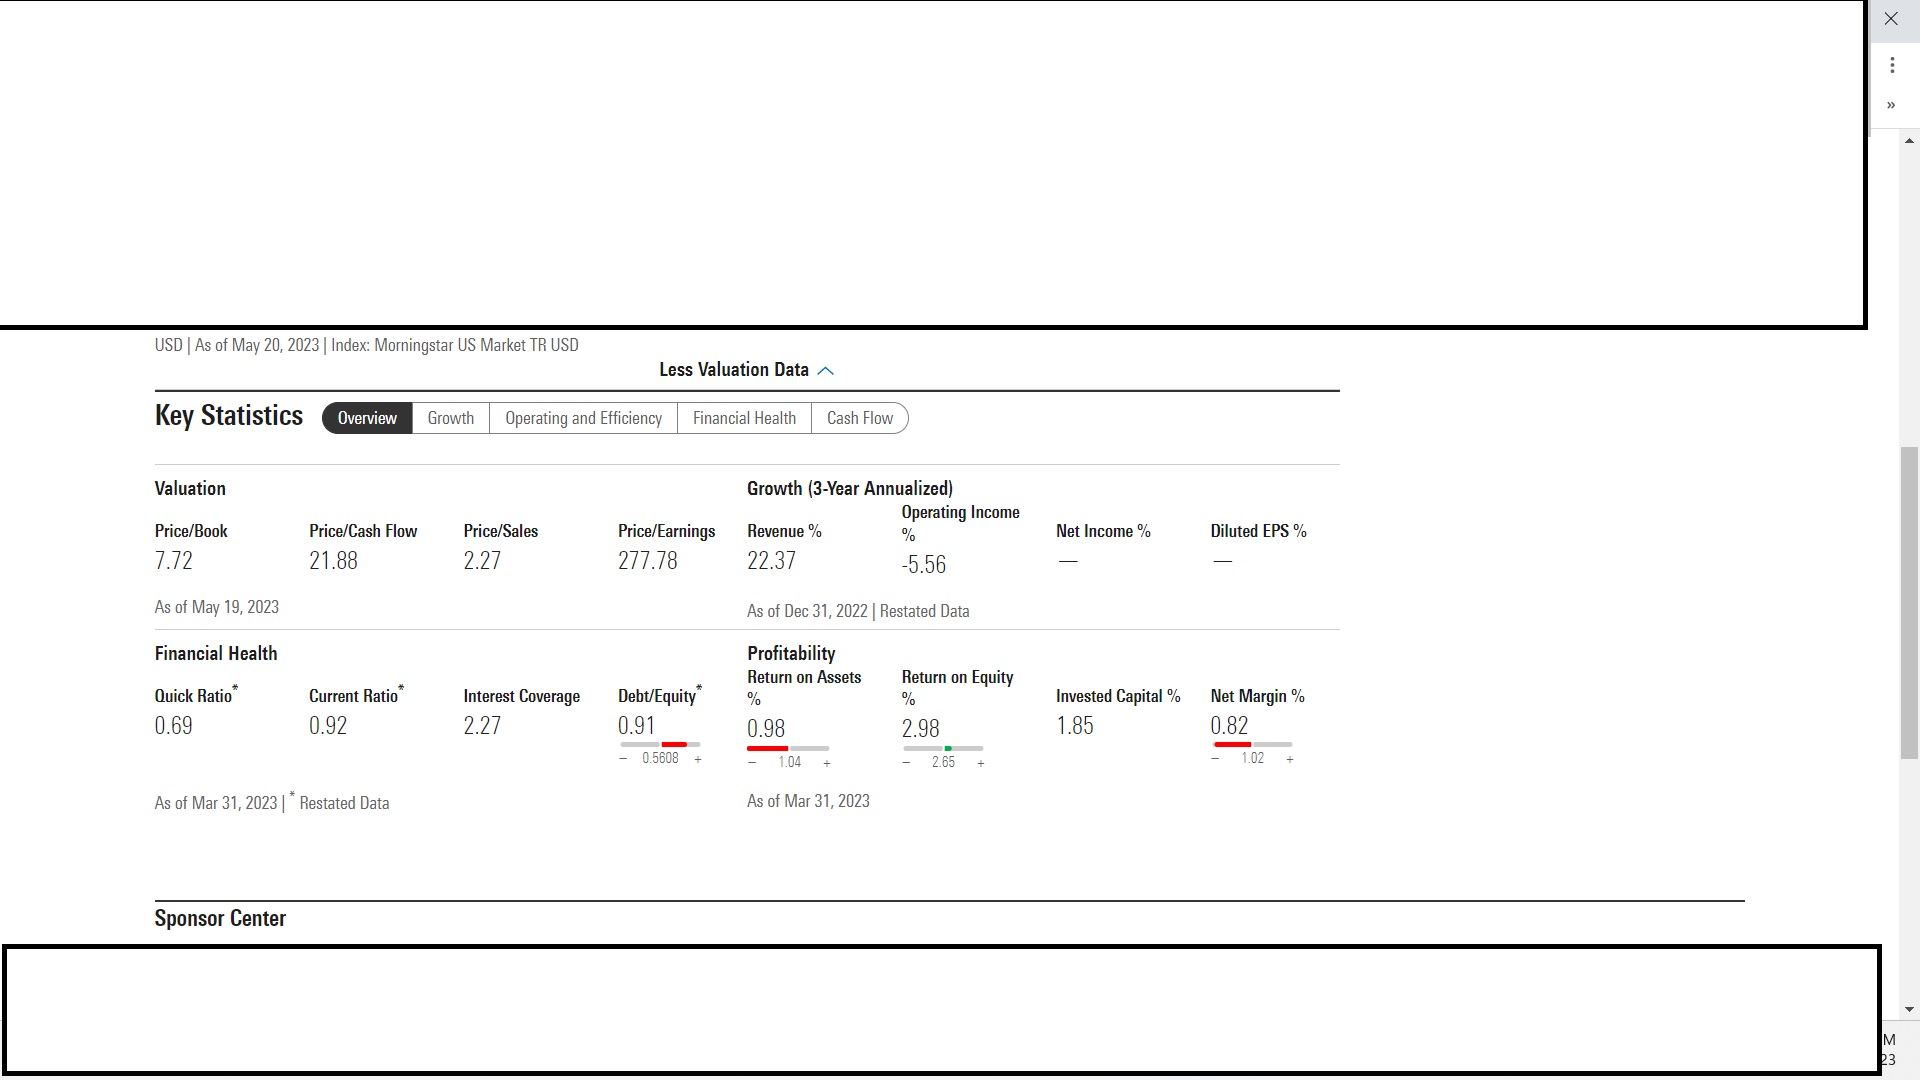The height and width of the screenshot is (1080, 1920).
Task: Open the three-dot options menu at top right
Action: pos(1892,65)
